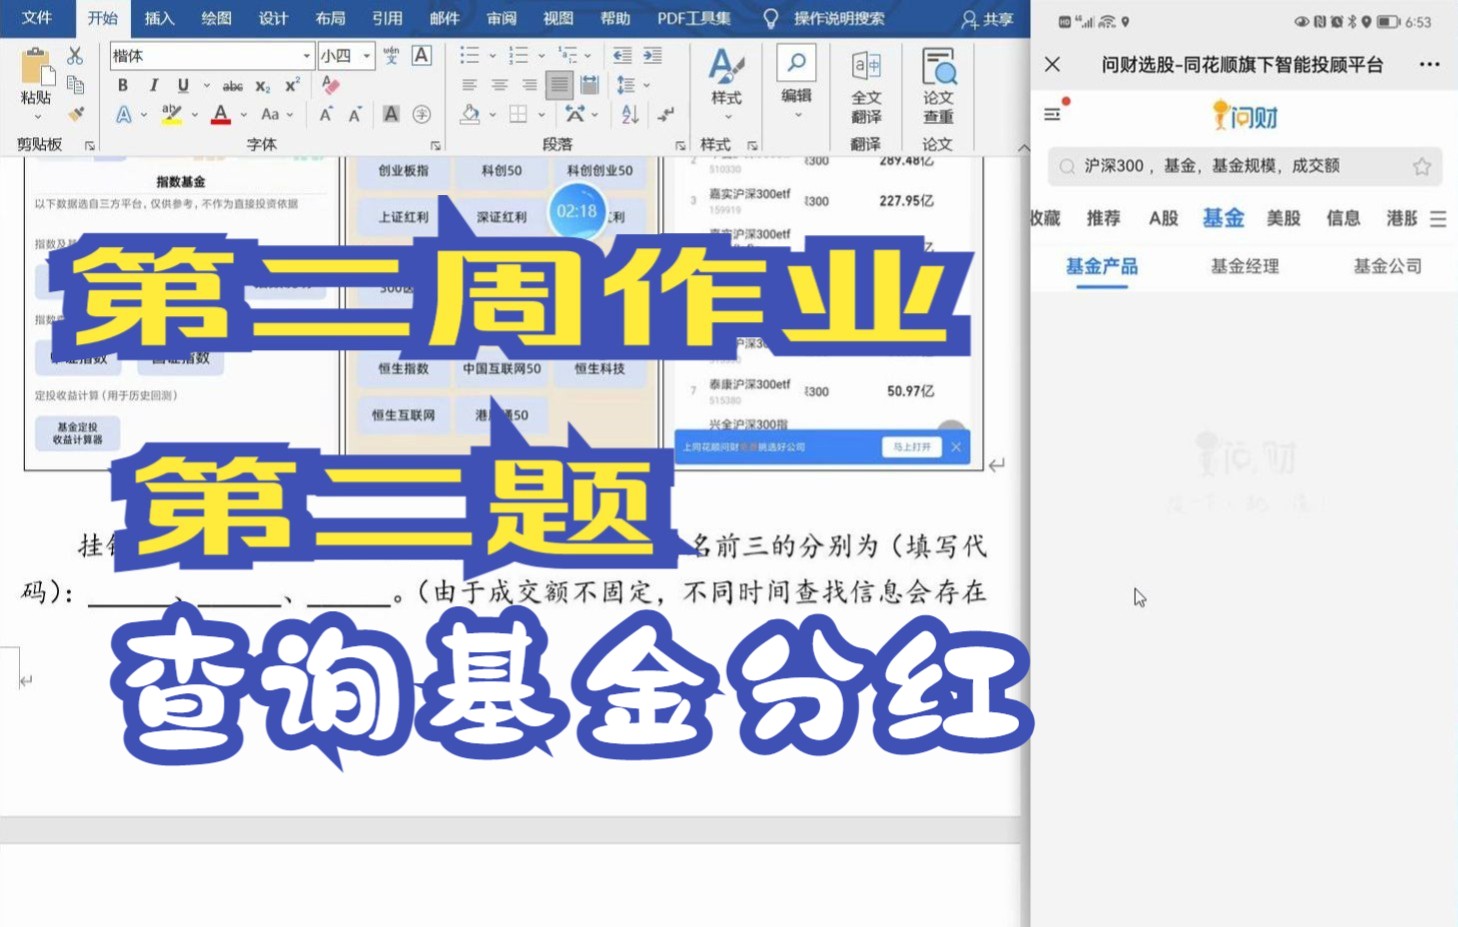
Task: Click the Copy icon in the clipboard group
Action: coord(75,85)
